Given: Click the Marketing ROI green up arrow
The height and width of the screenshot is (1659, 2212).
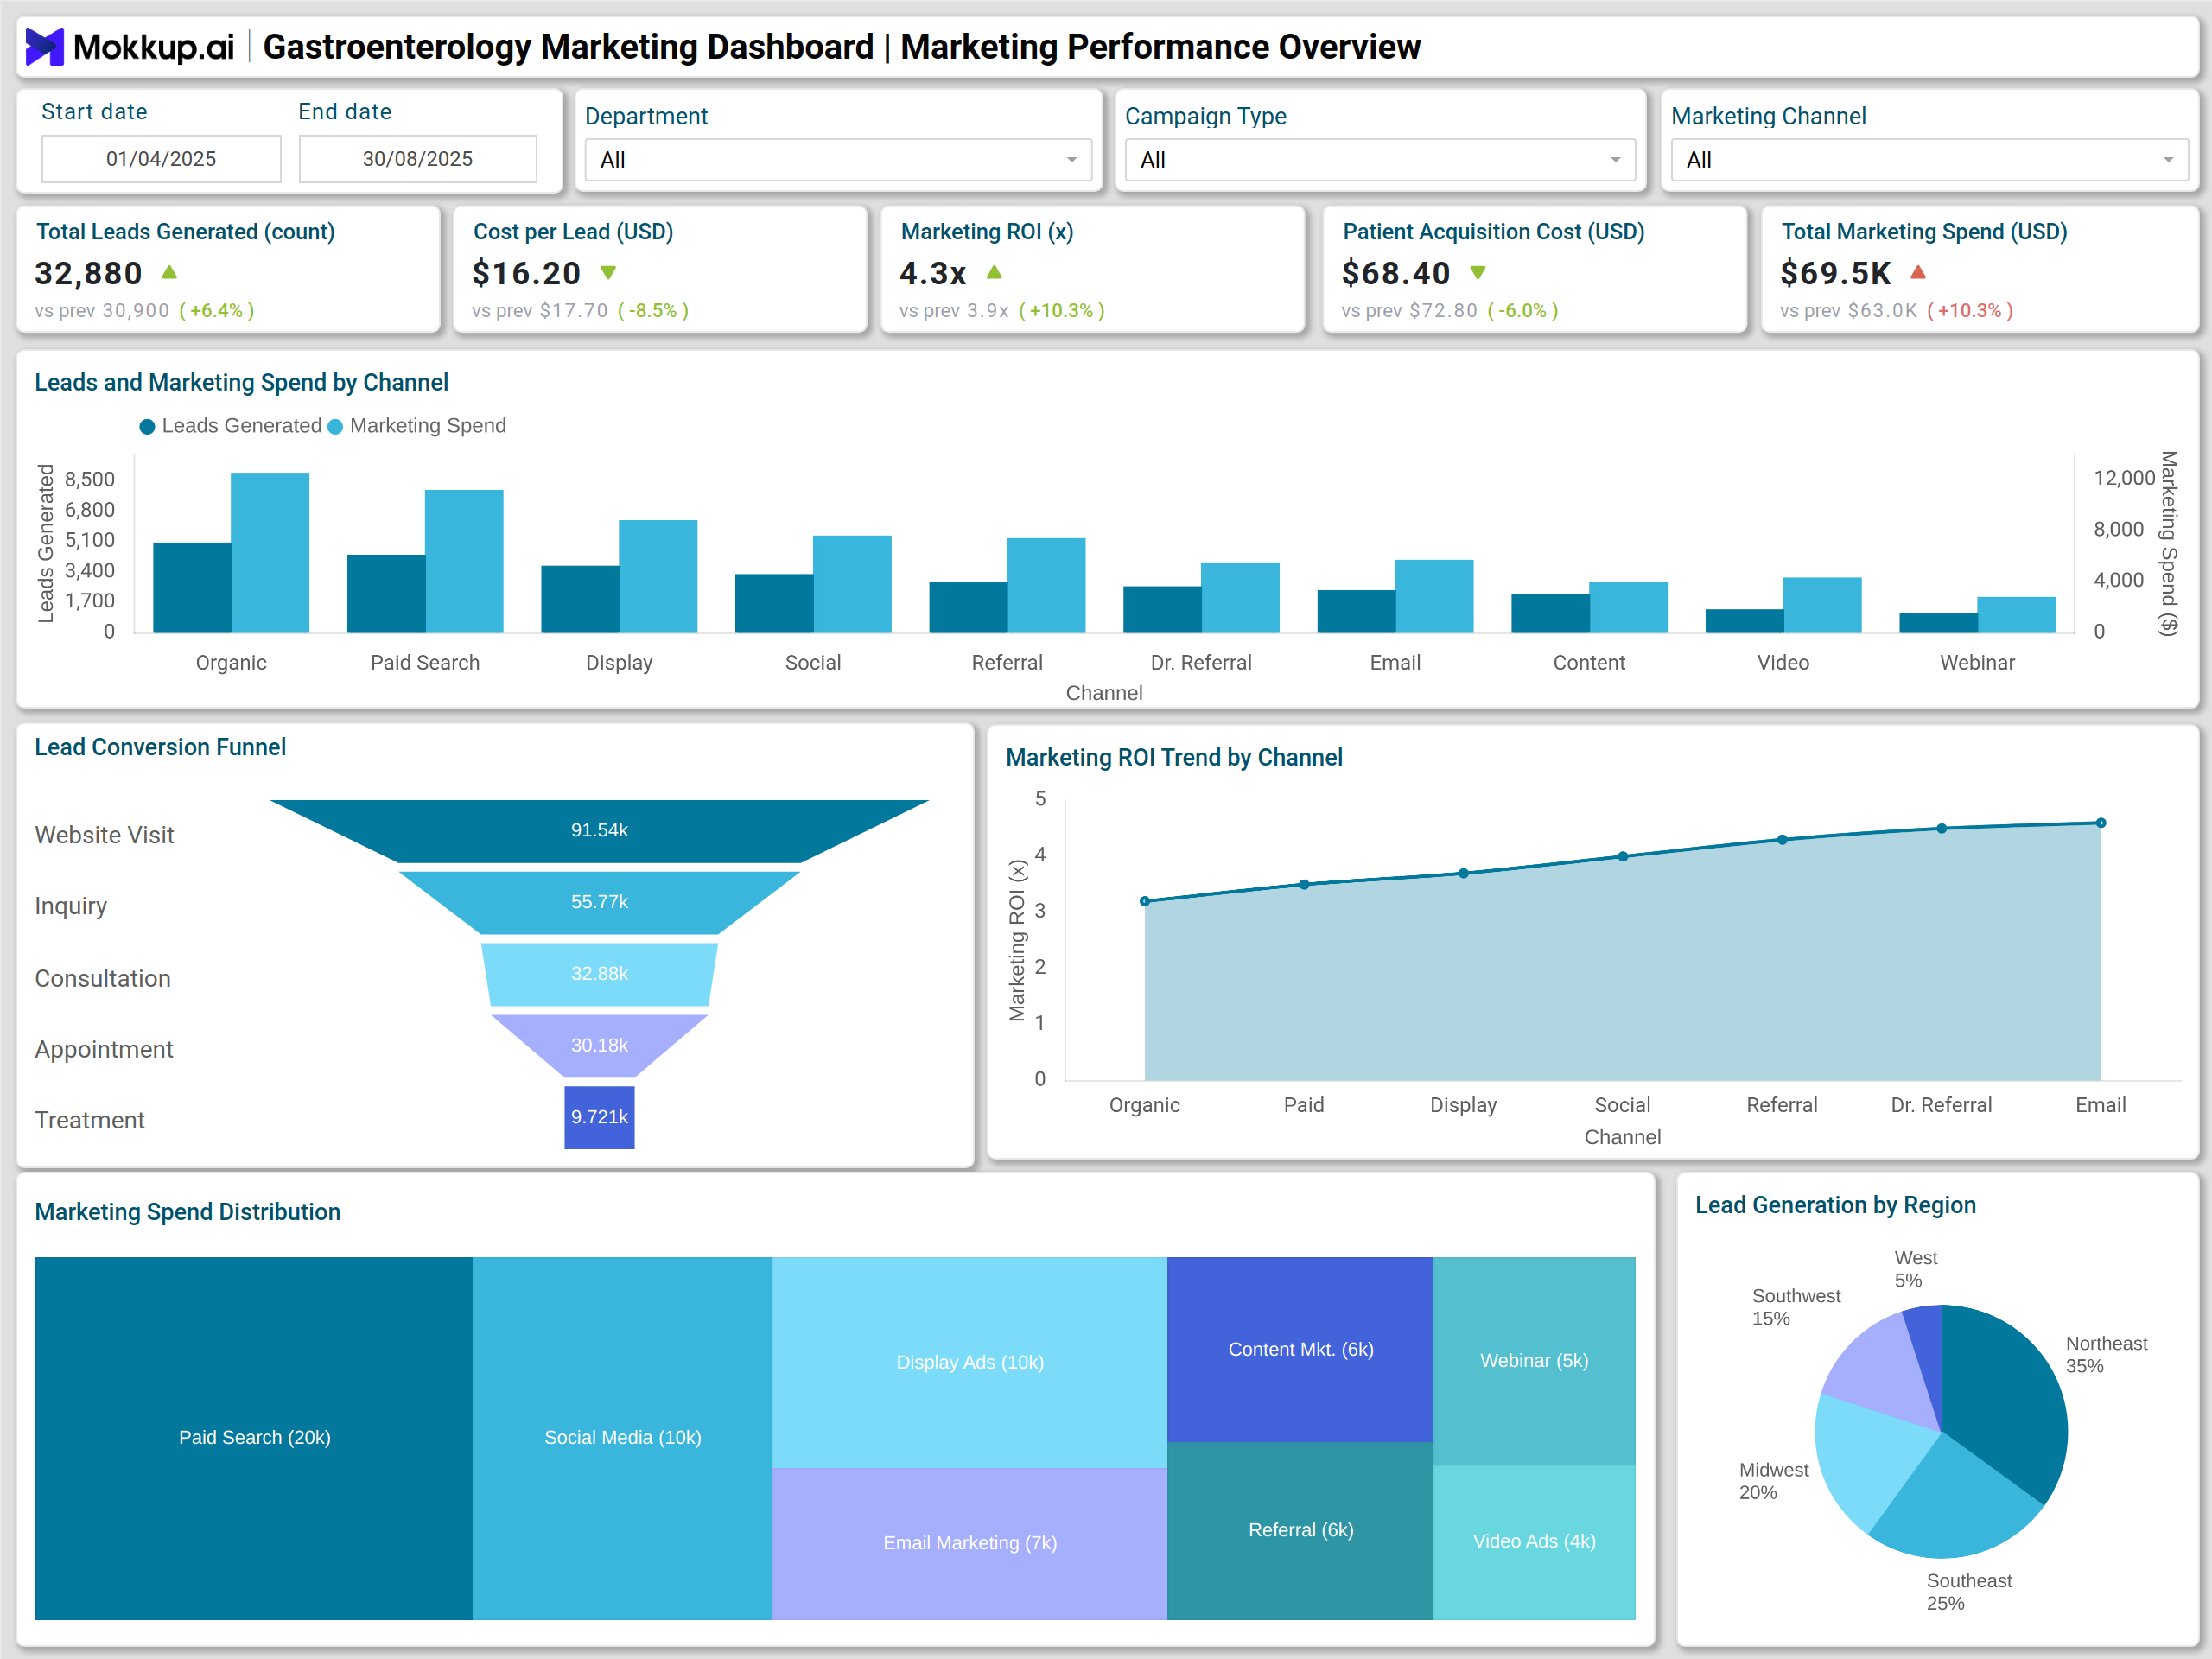Looking at the screenshot, I should pos(994,272).
